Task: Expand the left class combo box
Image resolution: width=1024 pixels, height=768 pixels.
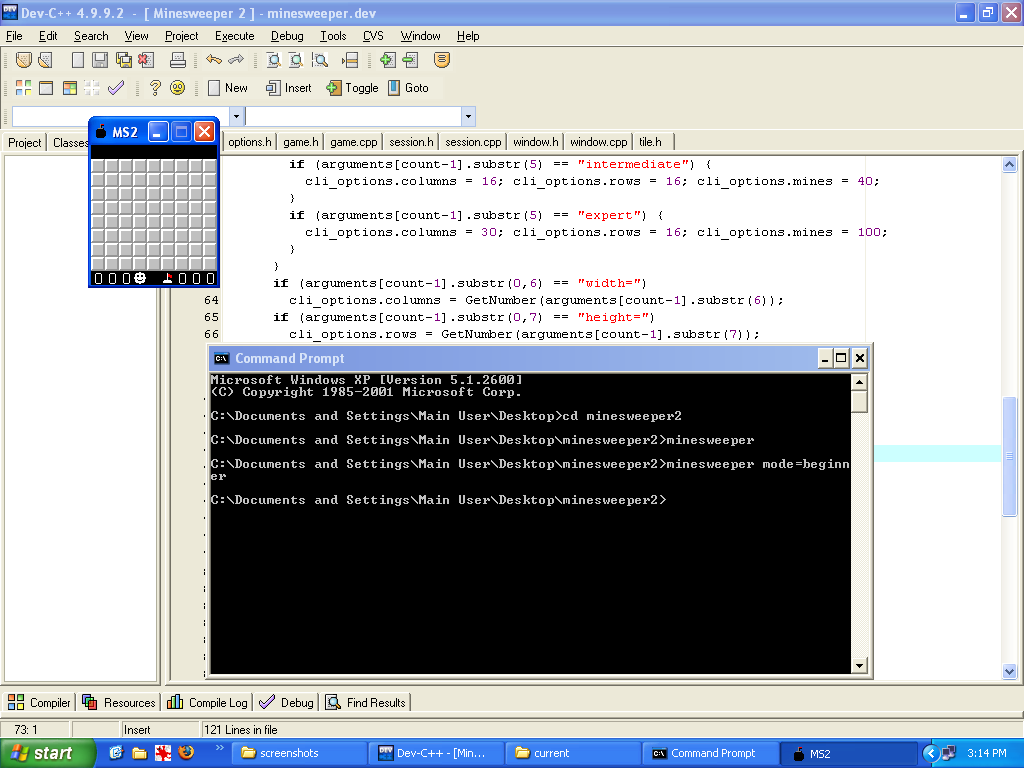Action: [x=235, y=116]
